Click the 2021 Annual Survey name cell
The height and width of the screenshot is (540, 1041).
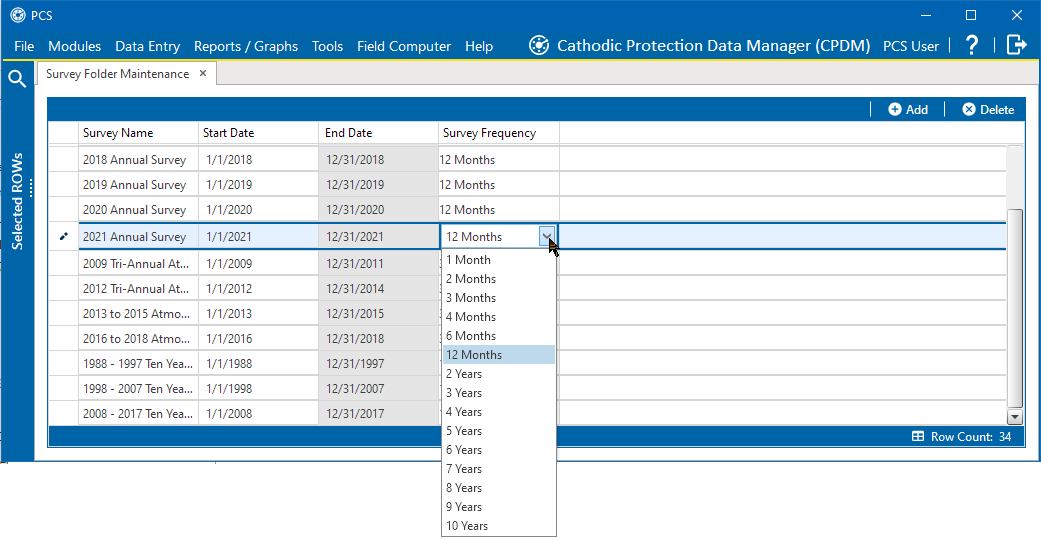138,236
